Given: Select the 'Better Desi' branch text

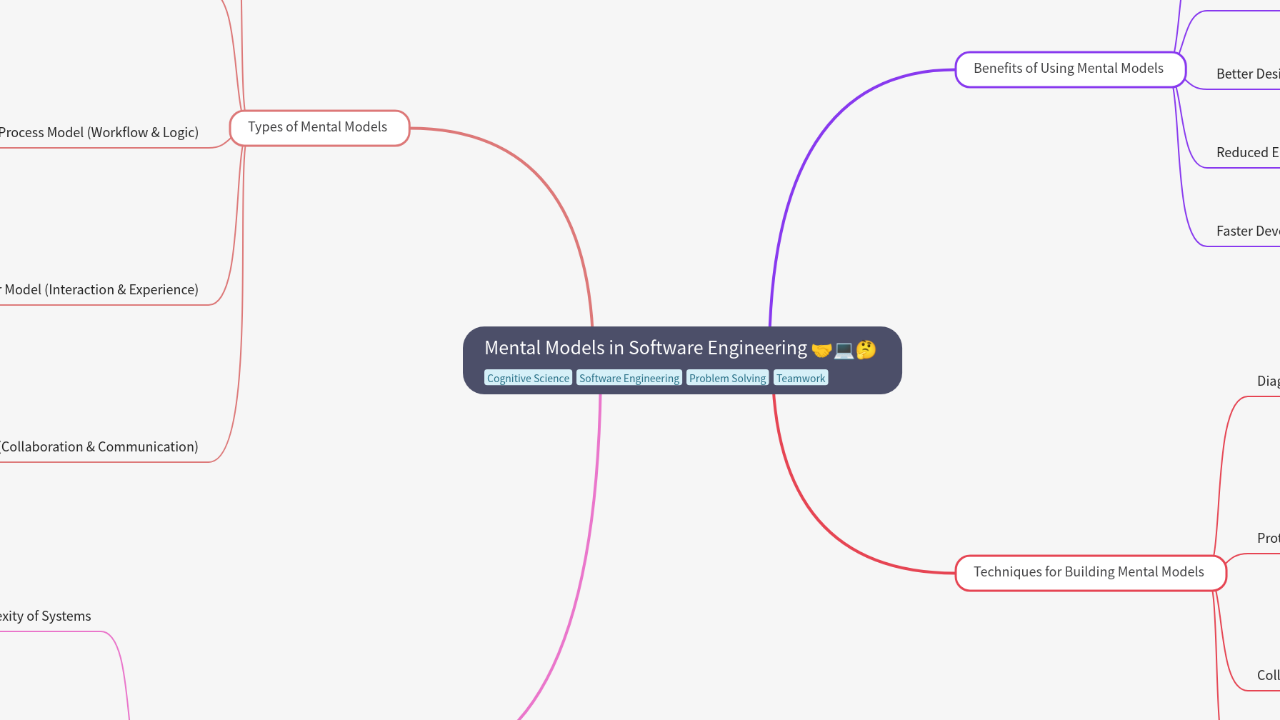Looking at the screenshot, I should [x=1248, y=74].
